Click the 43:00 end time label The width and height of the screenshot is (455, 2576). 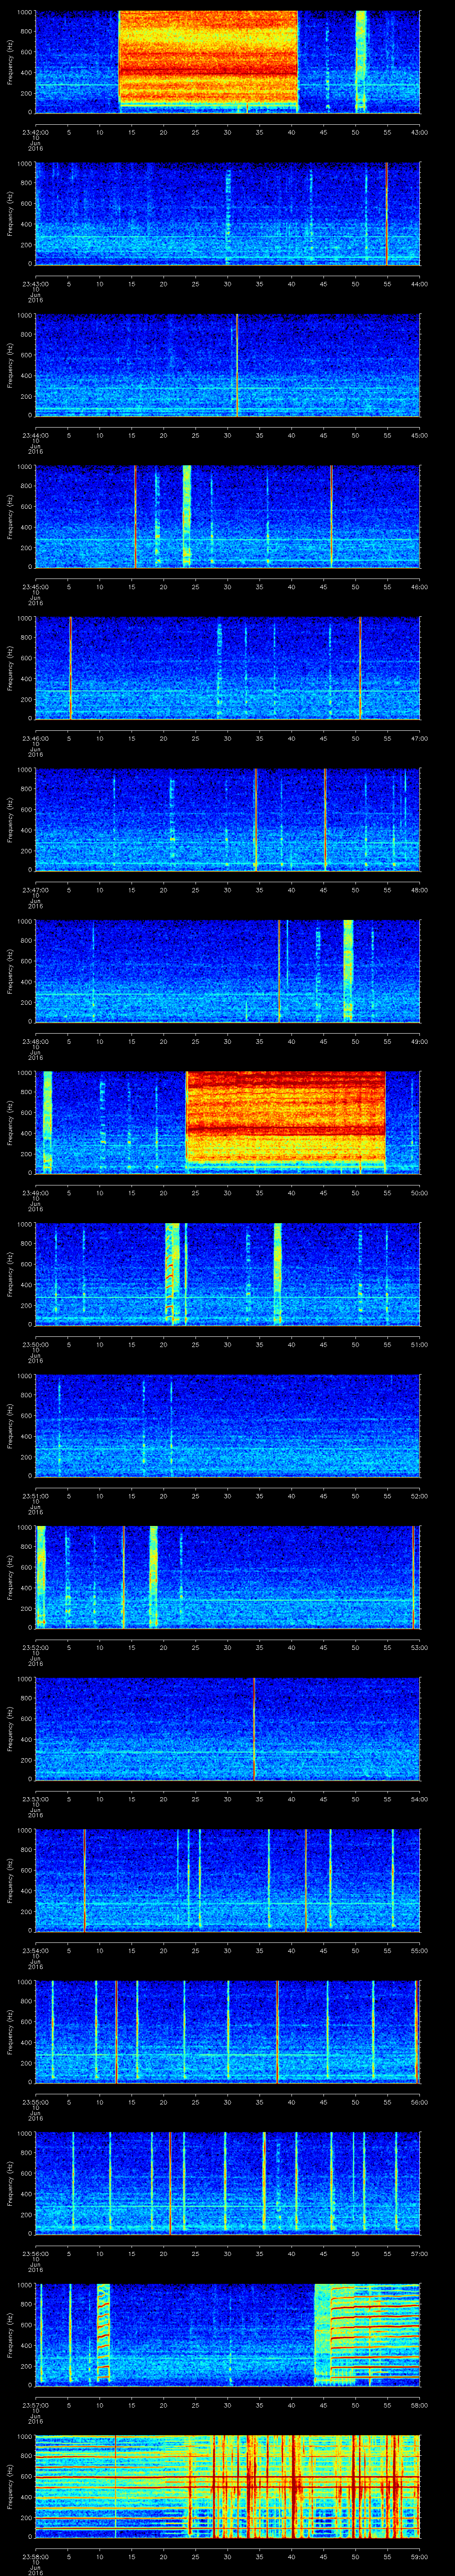coord(419,132)
